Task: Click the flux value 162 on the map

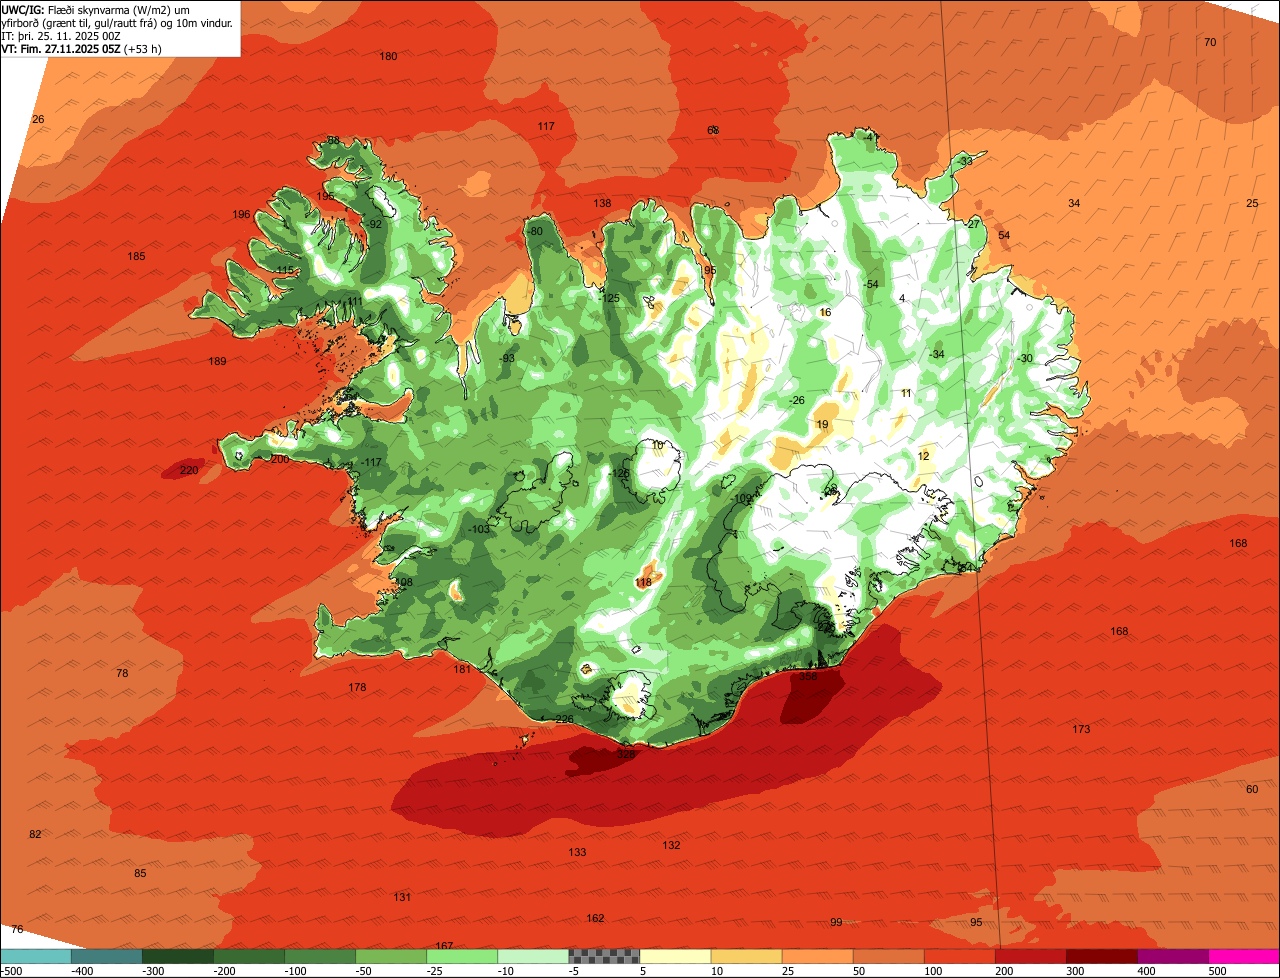Action: click(x=595, y=918)
